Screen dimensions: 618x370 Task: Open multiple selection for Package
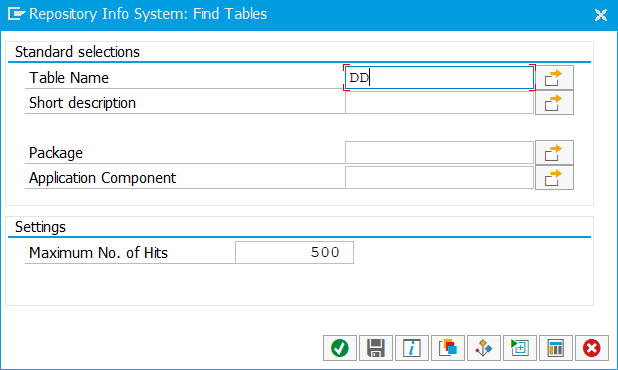tap(554, 152)
